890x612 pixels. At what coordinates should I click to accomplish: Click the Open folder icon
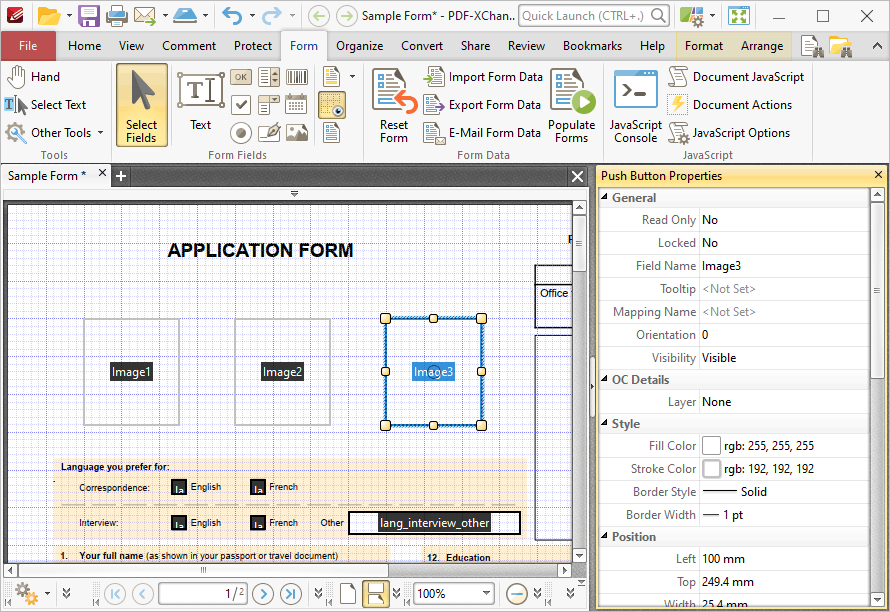(x=49, y=16)
